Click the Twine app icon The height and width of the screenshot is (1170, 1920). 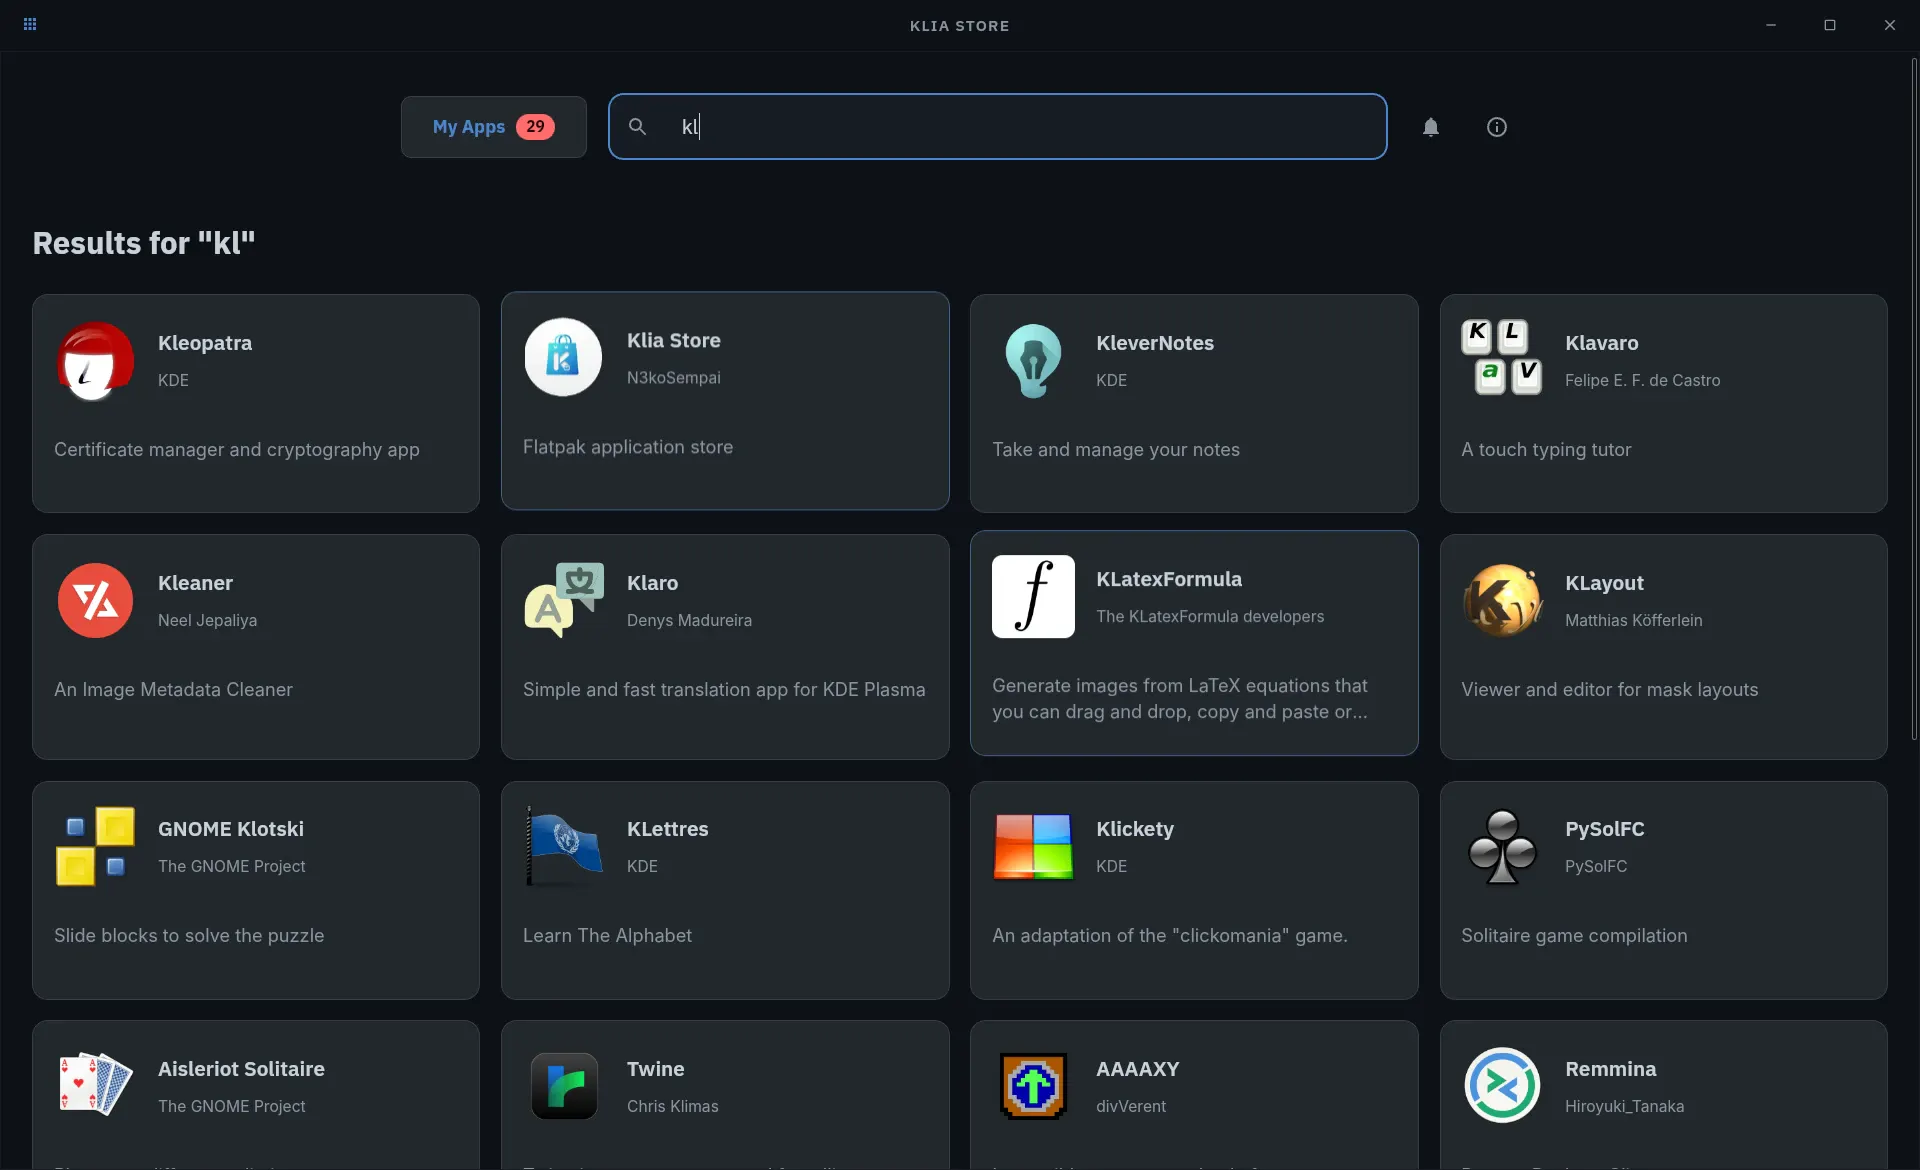[x=564, y=1086]
